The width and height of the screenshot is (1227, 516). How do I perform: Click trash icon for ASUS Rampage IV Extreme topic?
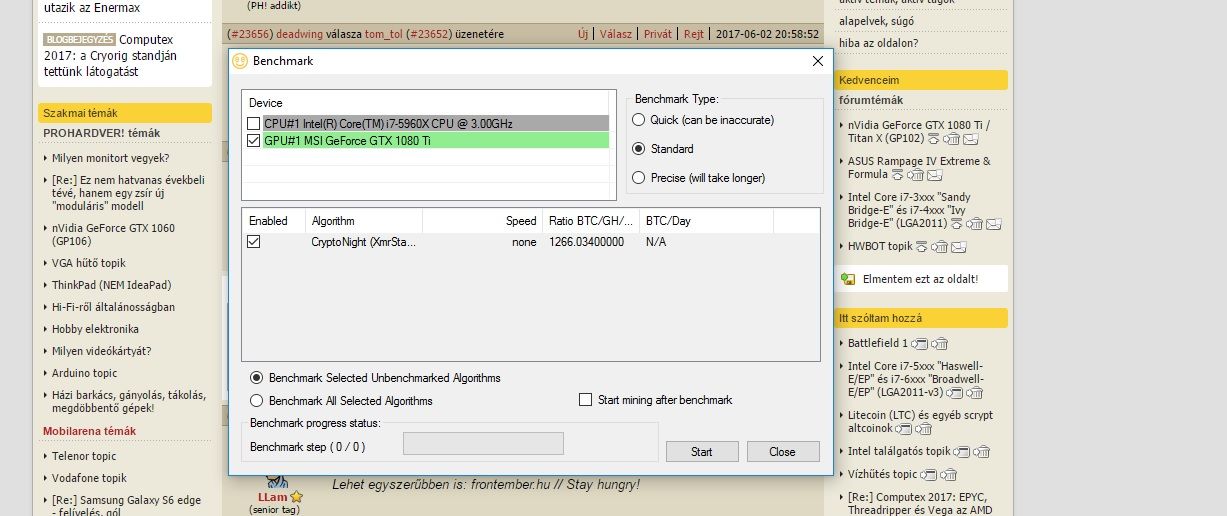916,175
